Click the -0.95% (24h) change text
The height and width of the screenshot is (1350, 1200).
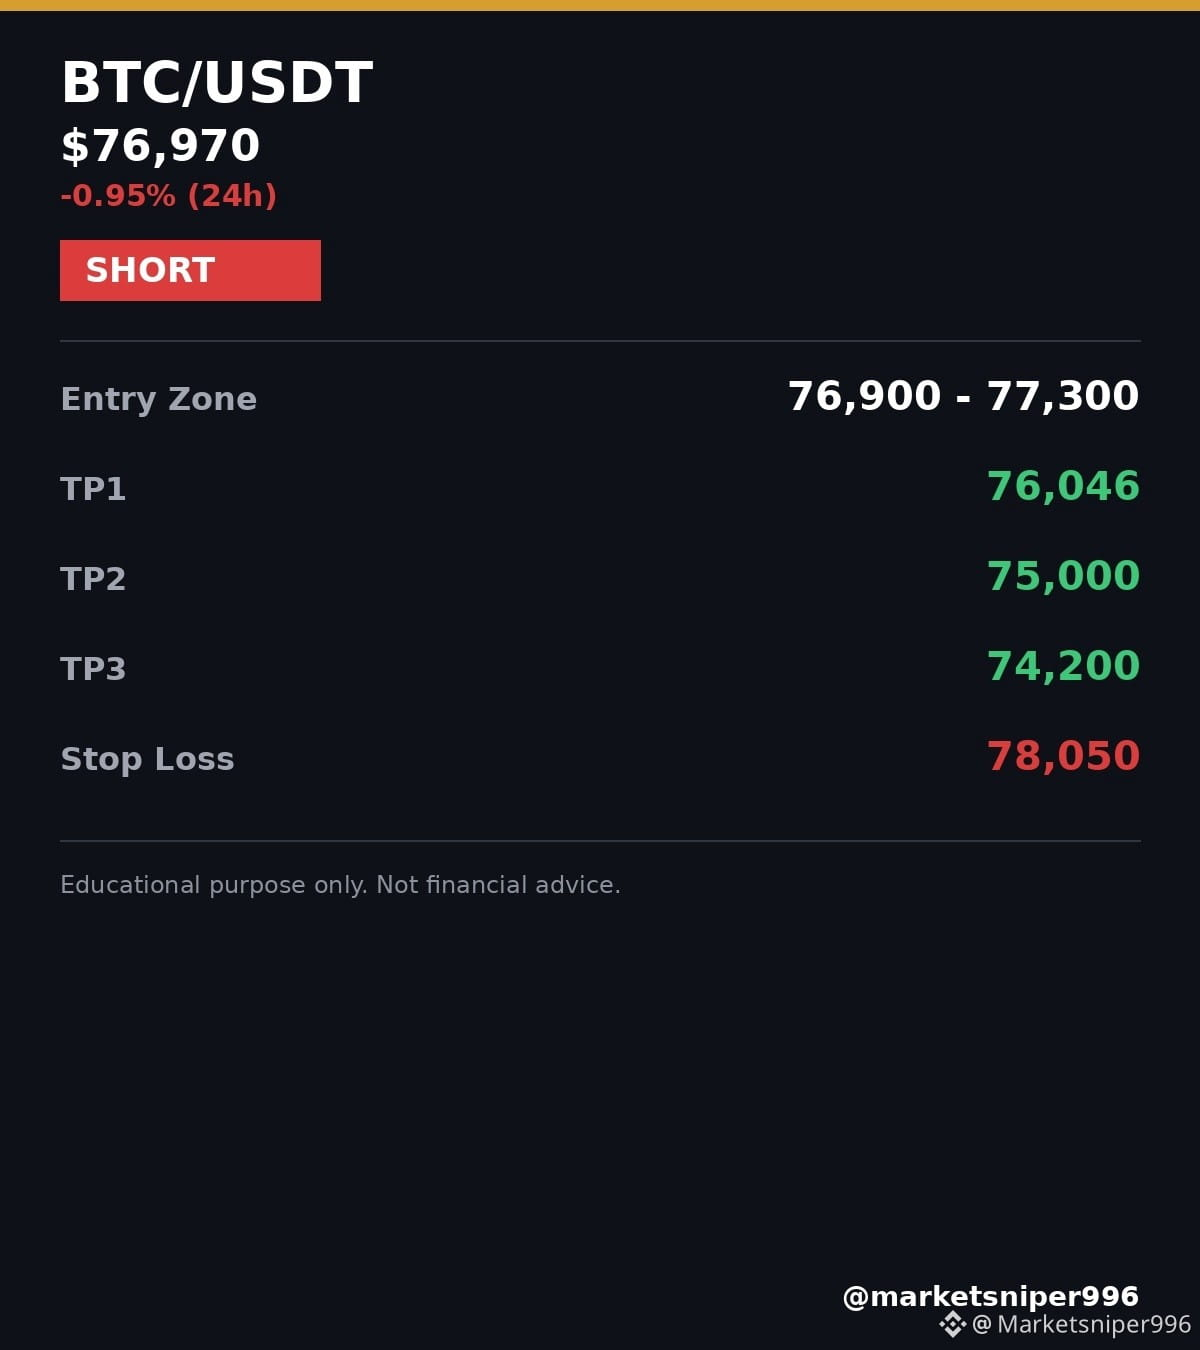[169, 195]
